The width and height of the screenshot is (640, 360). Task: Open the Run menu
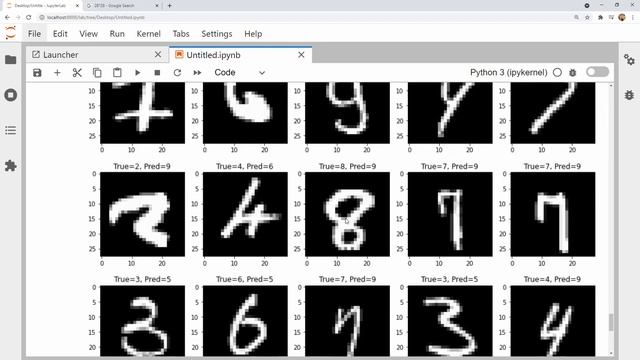point(117,34)
